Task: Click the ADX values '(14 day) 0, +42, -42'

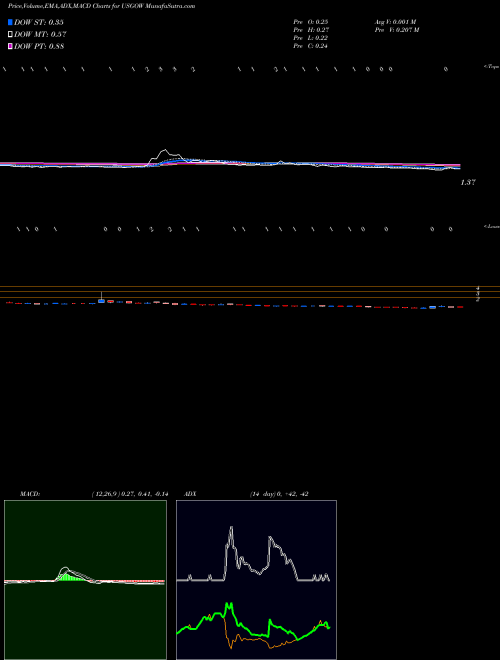Action: (x=279, y=494)
